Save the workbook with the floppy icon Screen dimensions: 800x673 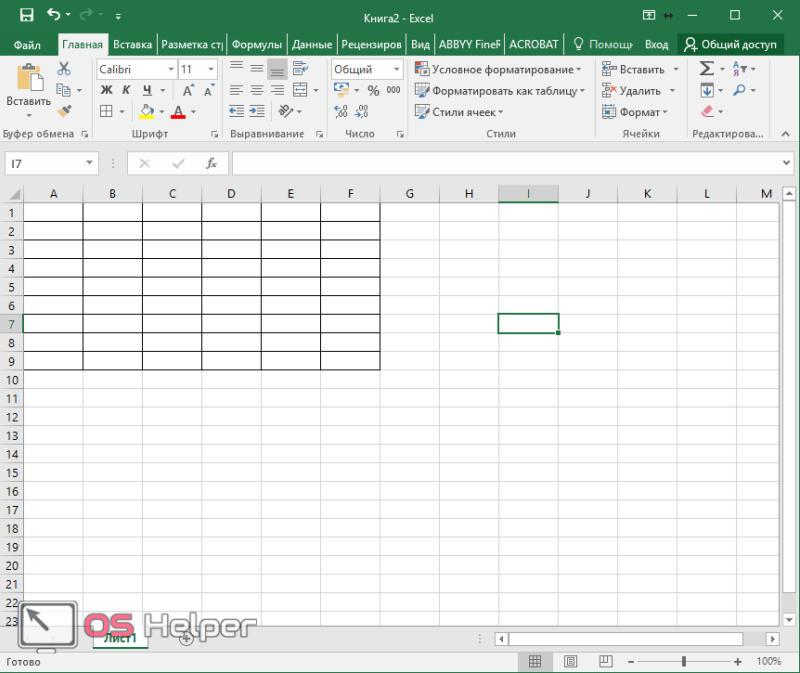coord(27,15)
